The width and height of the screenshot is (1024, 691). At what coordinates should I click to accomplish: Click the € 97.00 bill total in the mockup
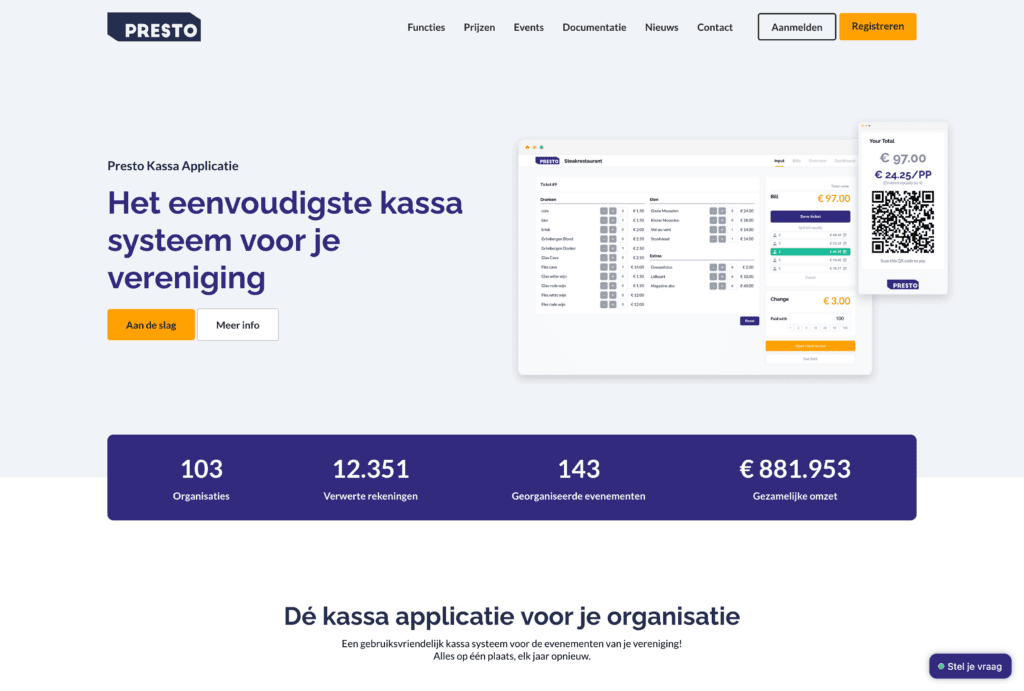(x=833, y=199)
